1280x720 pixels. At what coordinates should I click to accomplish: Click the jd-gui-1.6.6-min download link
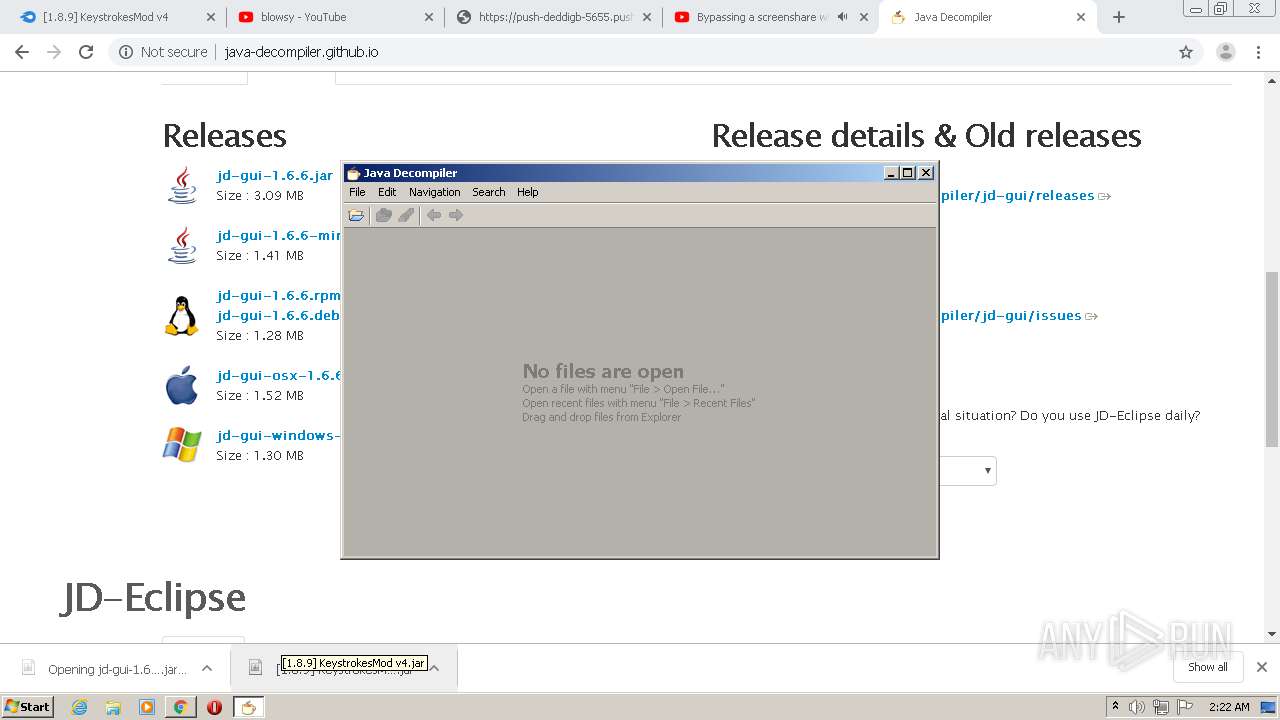tap(279, 235)
